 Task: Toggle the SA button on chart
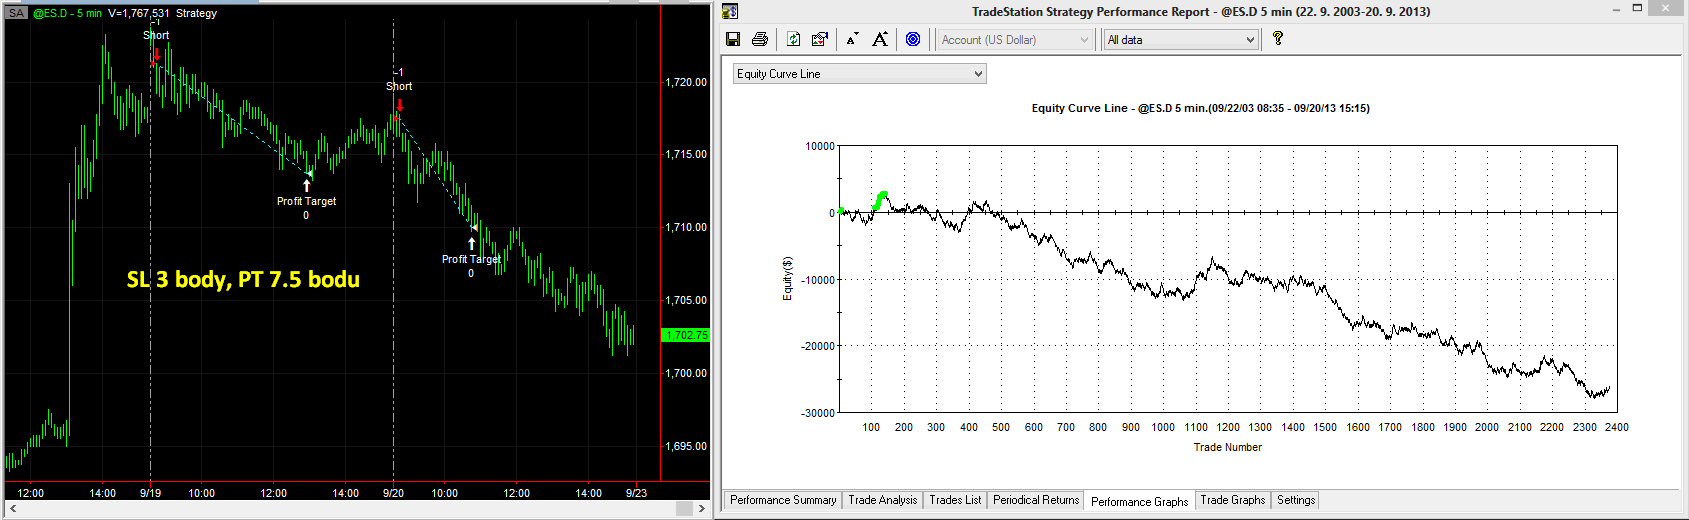[16, 13]
